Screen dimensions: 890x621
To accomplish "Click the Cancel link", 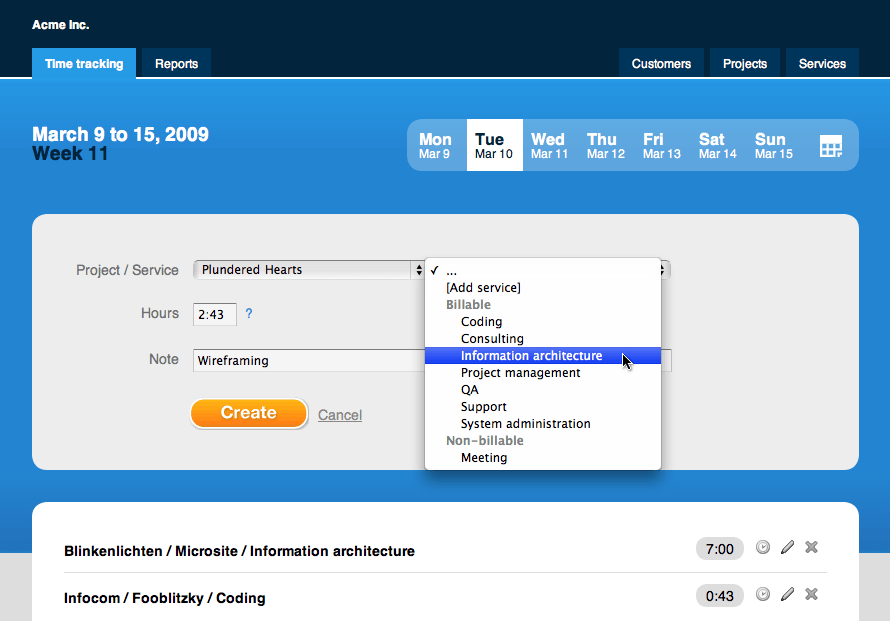I will pos(340,415).
